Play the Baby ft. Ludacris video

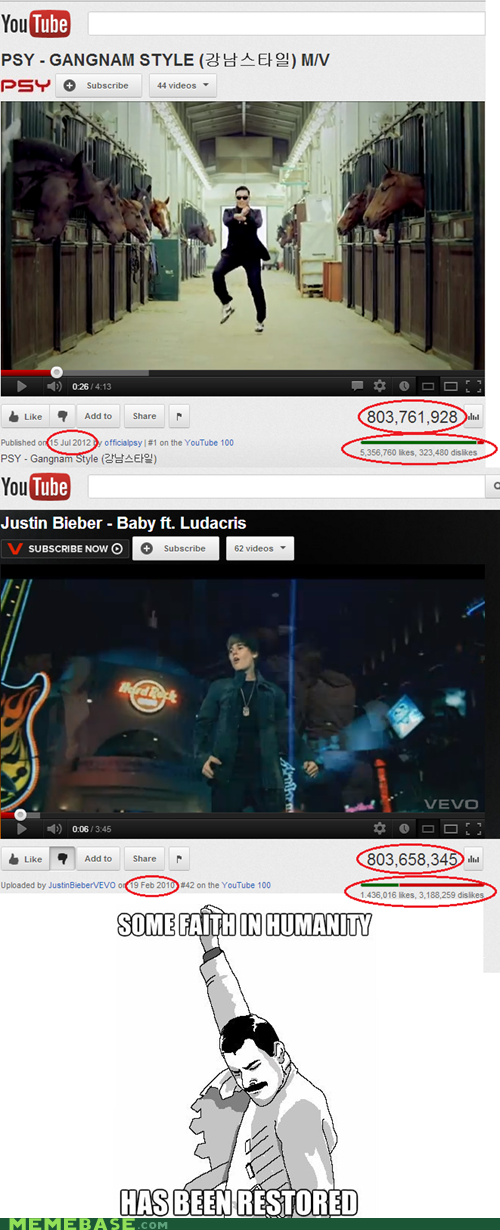pyautogui.click(x=21, y=828)
